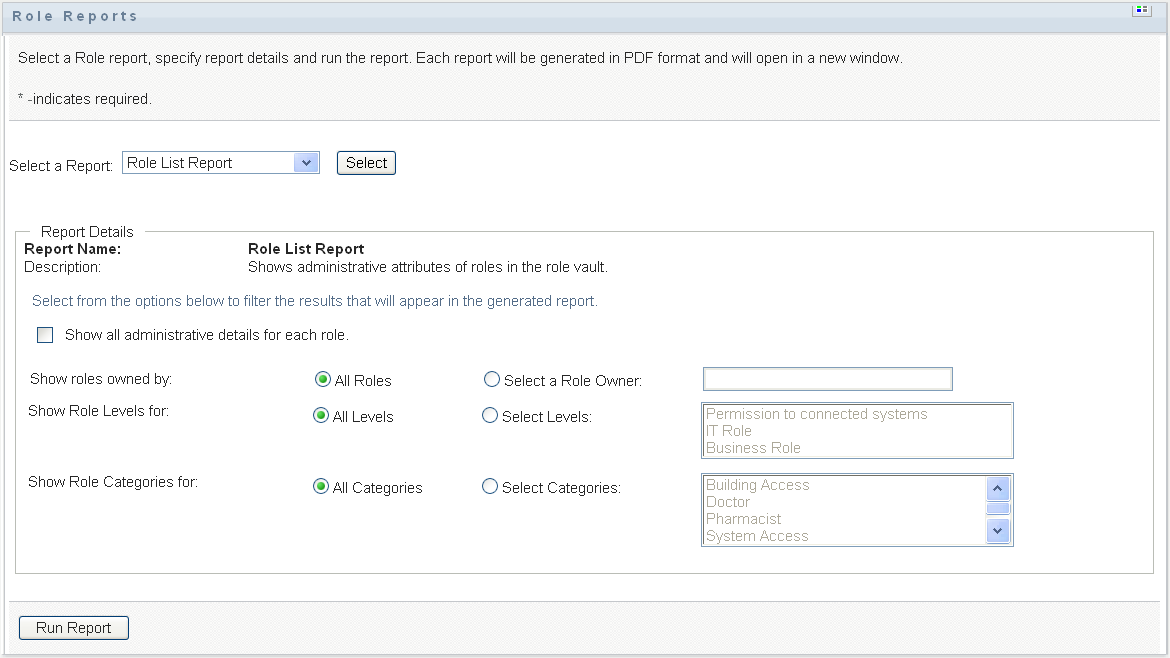Pick the Select Categories radio button
1170x658 pixels.
click(490, 487)
